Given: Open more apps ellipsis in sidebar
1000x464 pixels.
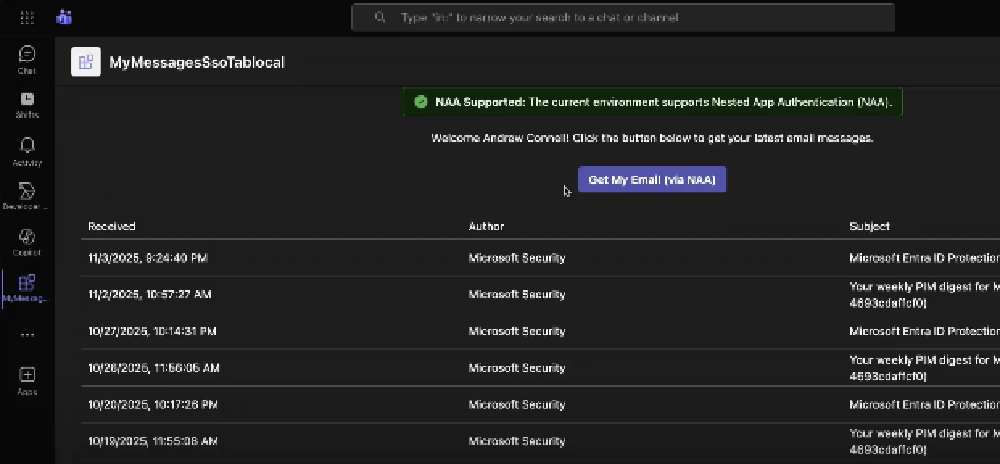Looking at the screenshot, I should tap(27, 335).
